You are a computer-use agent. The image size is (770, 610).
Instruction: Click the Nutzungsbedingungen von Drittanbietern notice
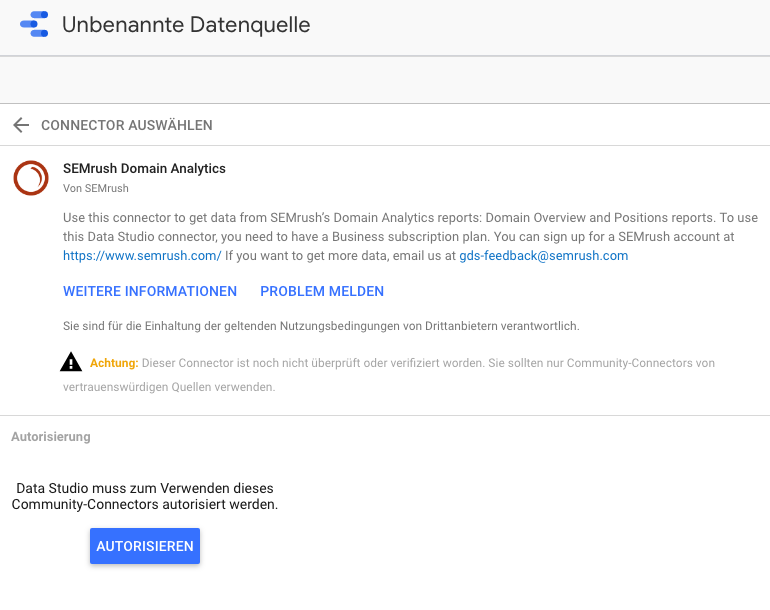click(x=321, y=326)
